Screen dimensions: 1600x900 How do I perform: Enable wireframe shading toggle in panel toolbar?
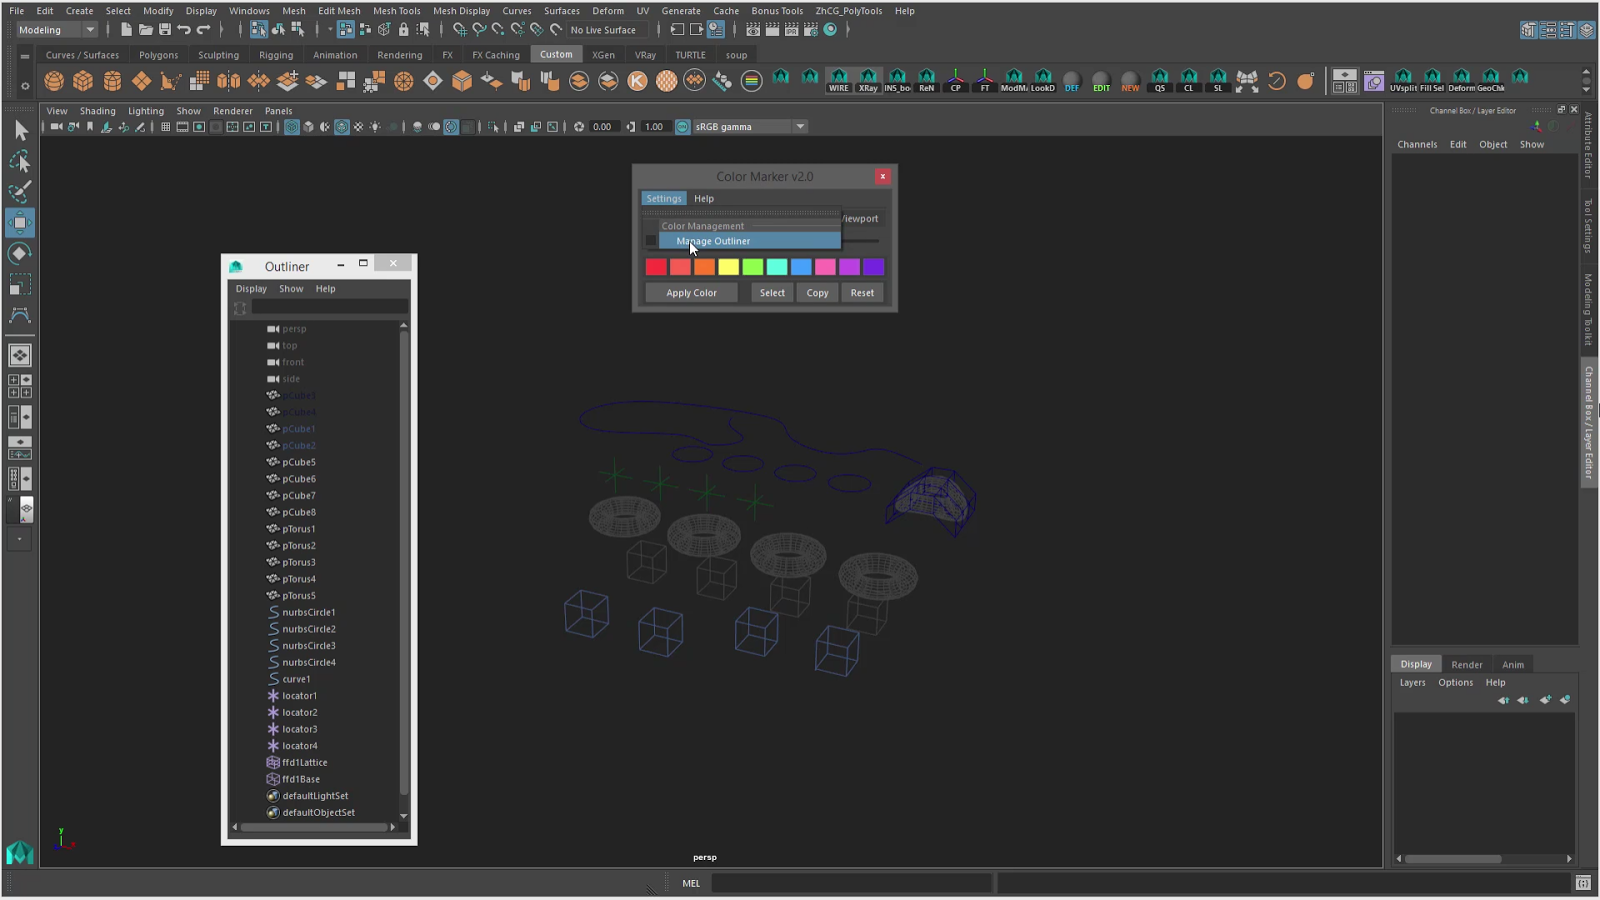pyautogui.click(x=290, y=127)
